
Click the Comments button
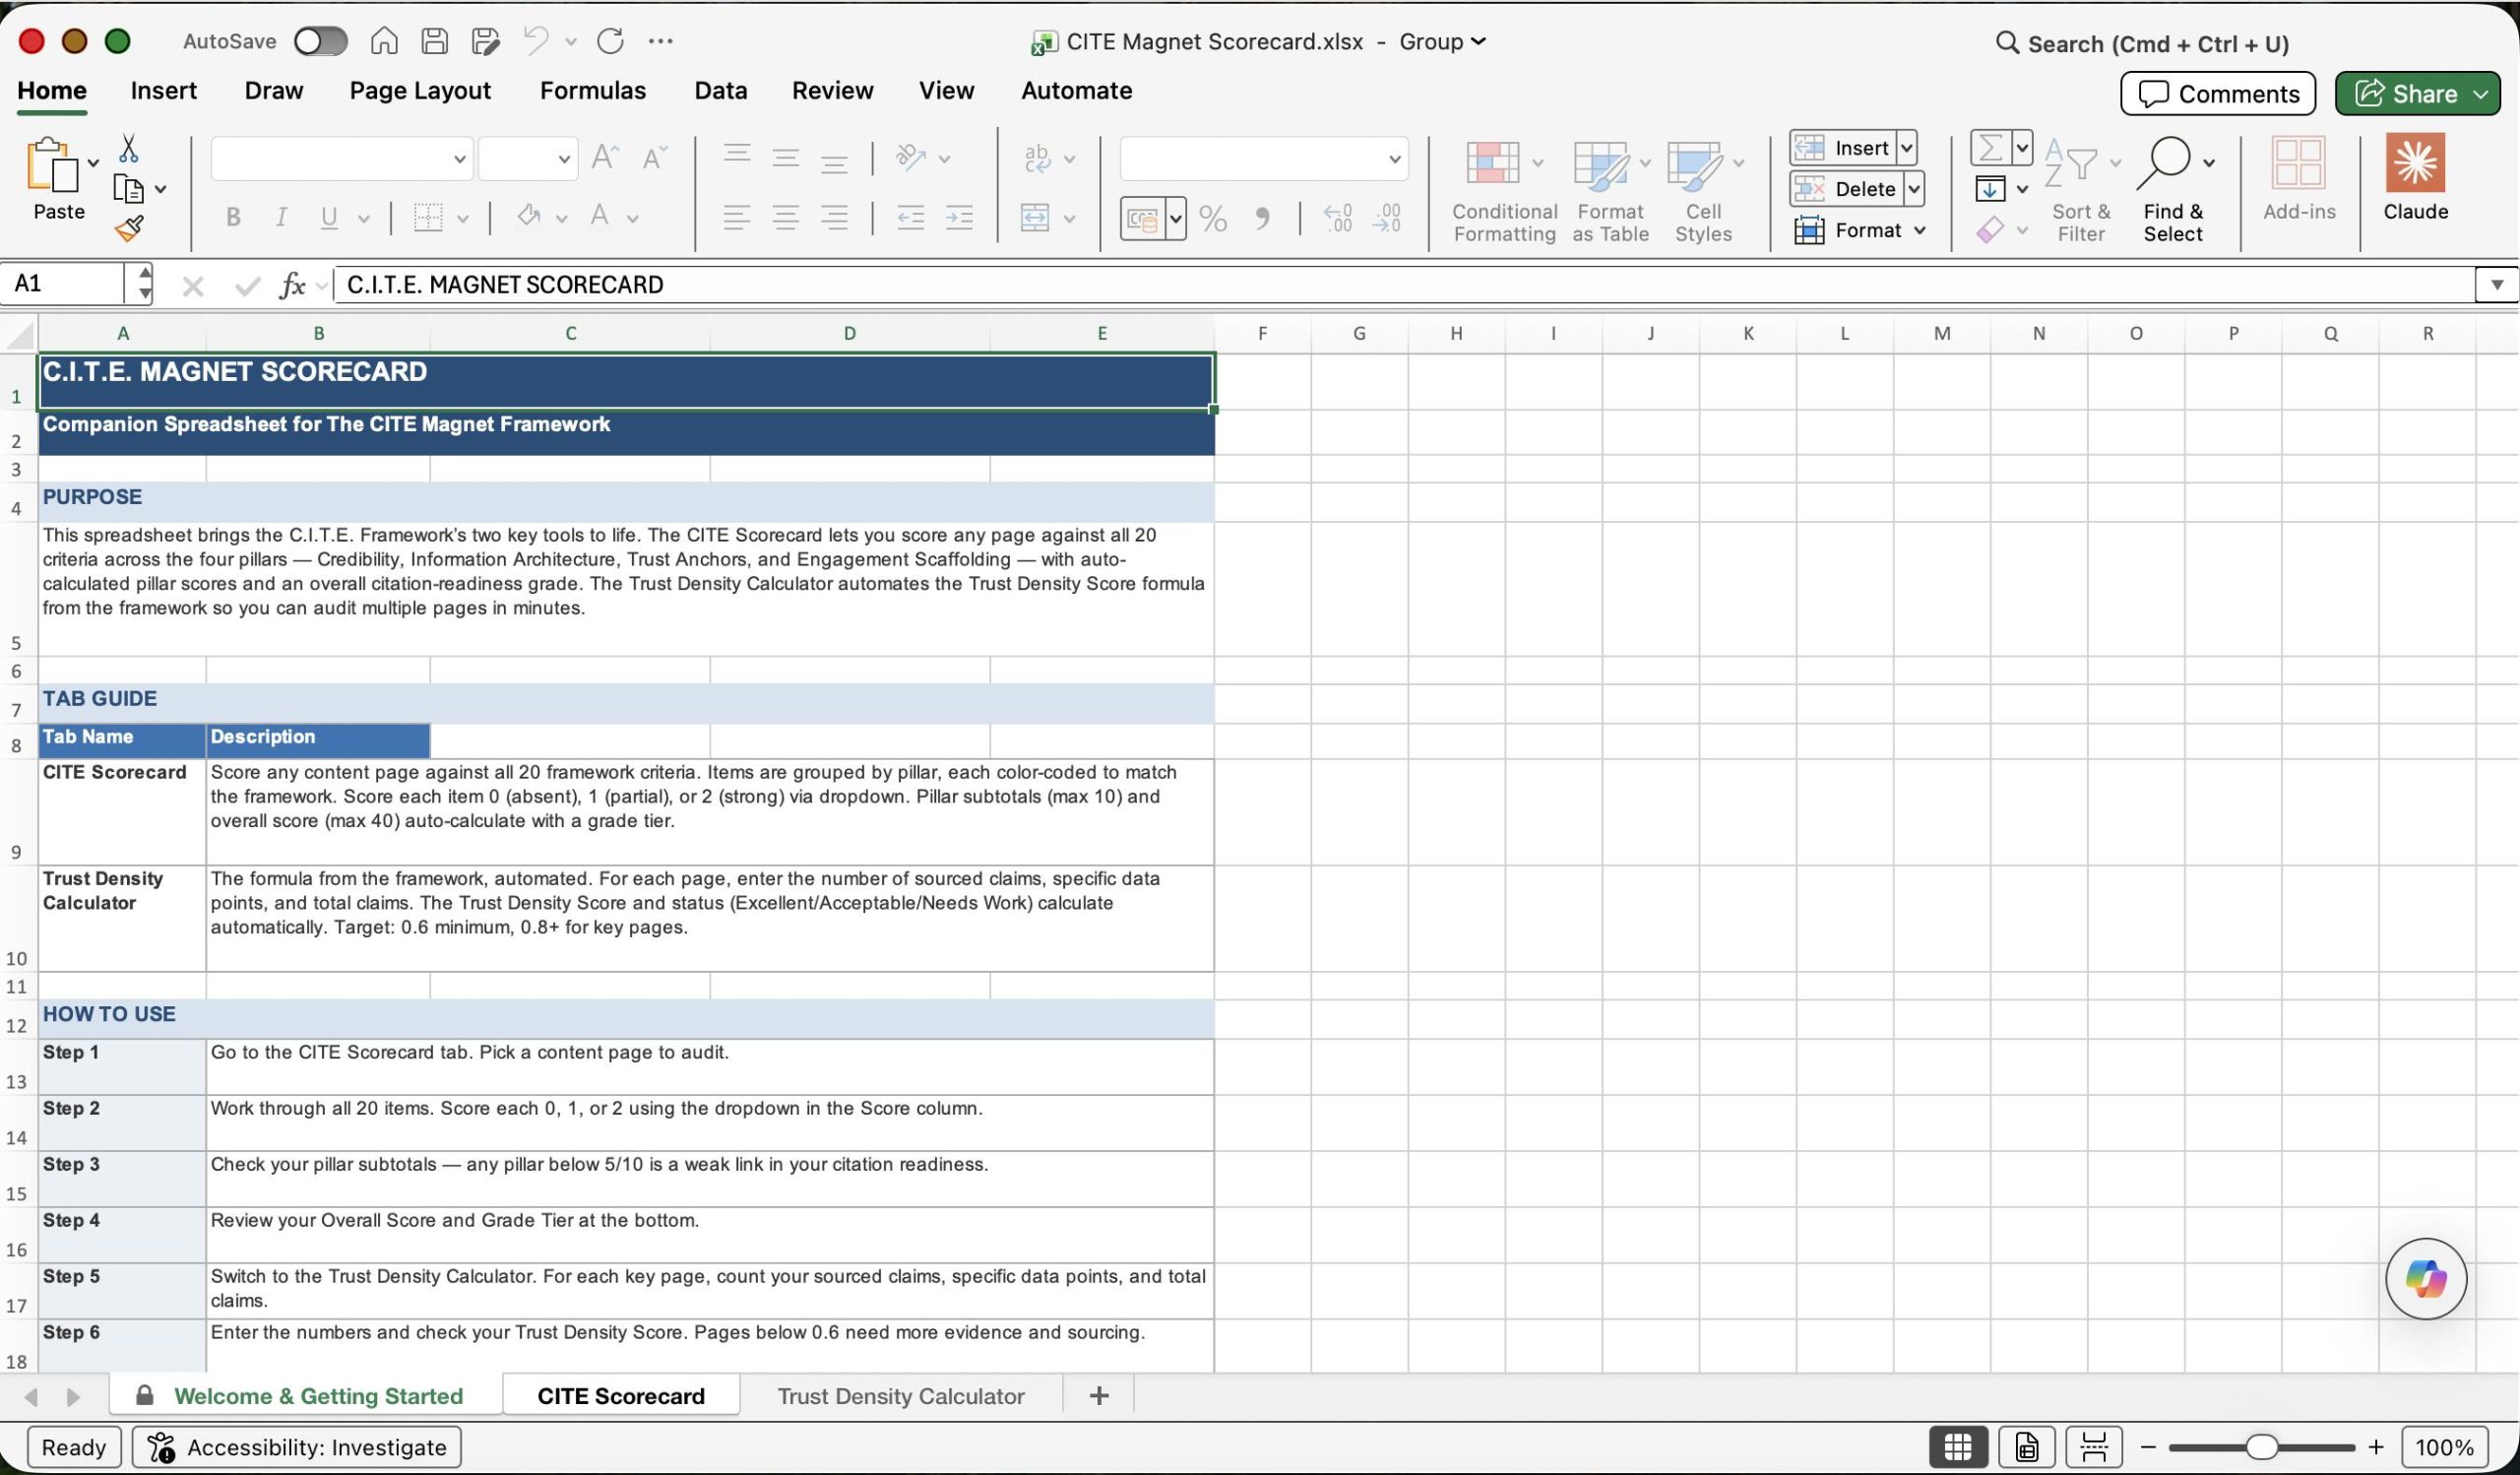coord(2217,93)
